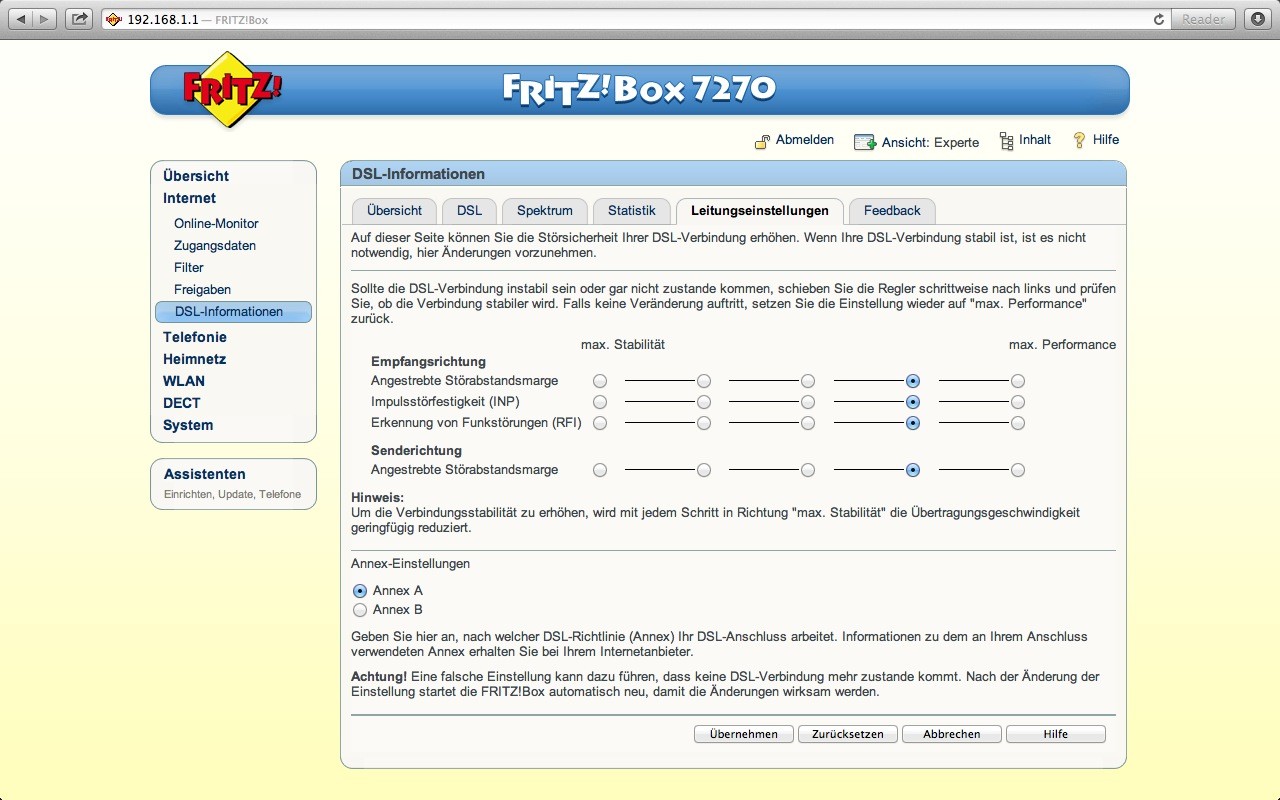Set receive Störabstandsmarge to max. Performance
Screen dimensions: 1280x800
tap(1018, 381)
